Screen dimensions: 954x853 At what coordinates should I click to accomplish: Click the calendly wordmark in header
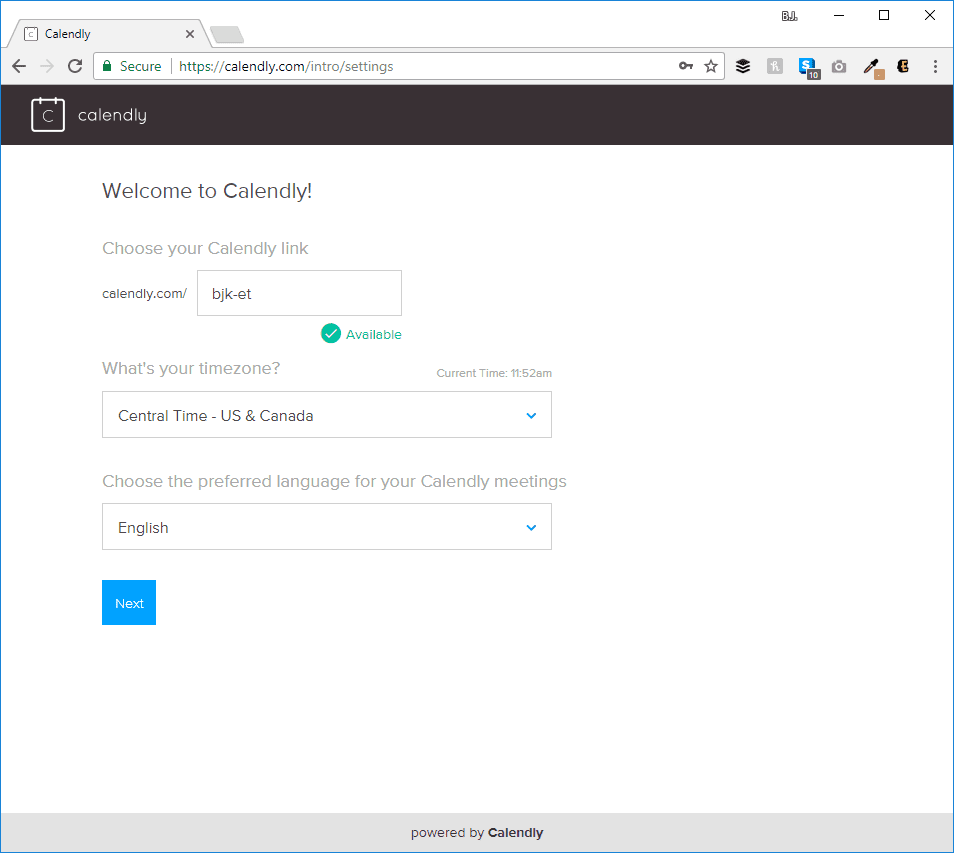click(113, 115)
